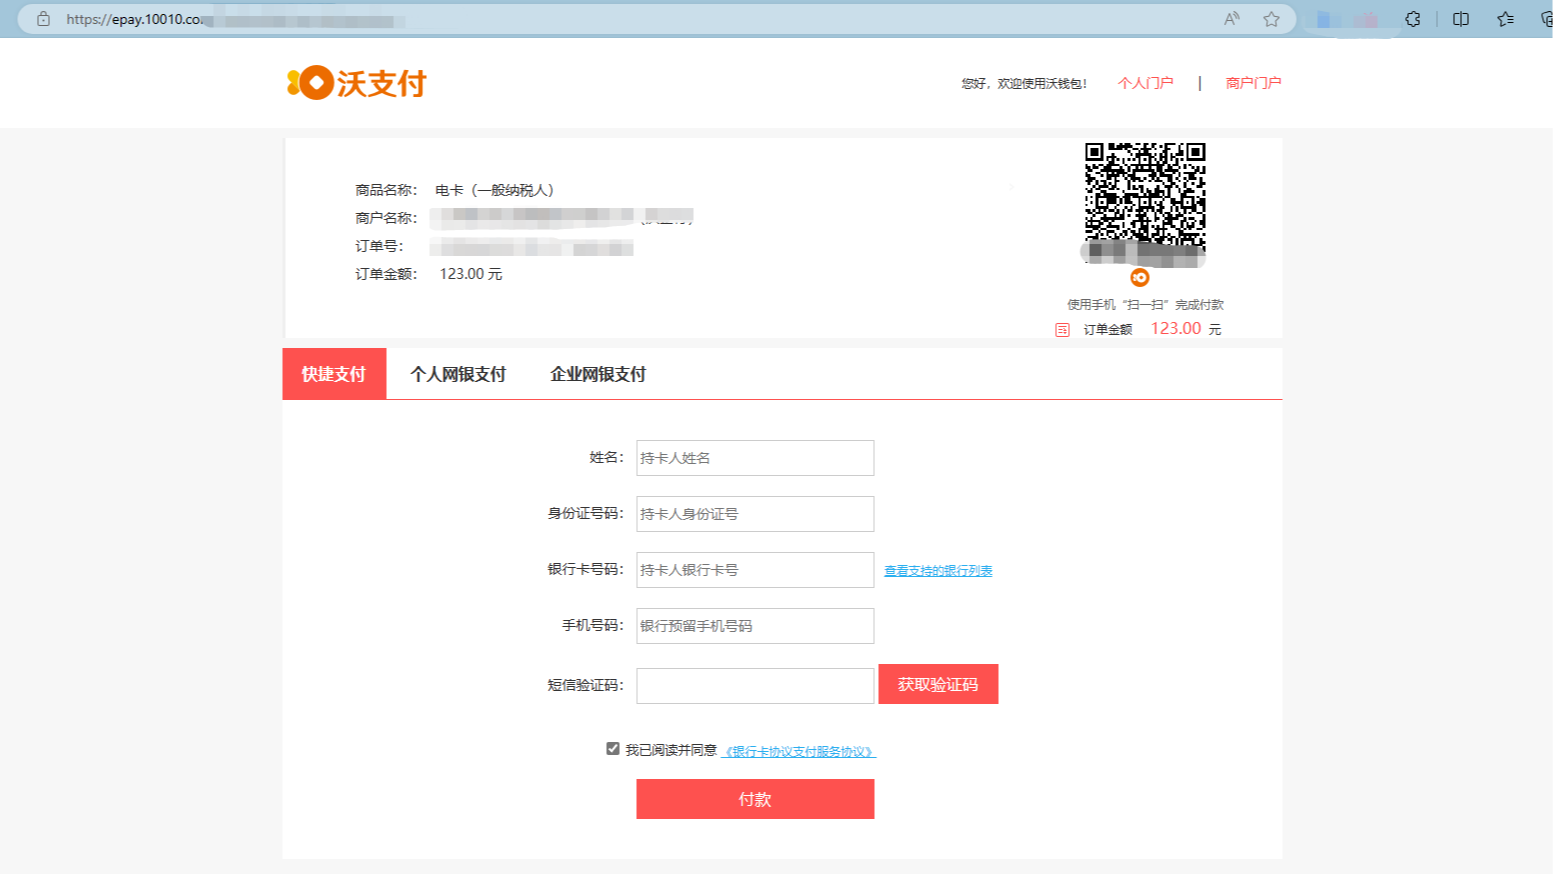This screenshot has height=874, width=1553.
Task: Open 银行卡协议支付服务协议 link
Action: click(799, 752)
